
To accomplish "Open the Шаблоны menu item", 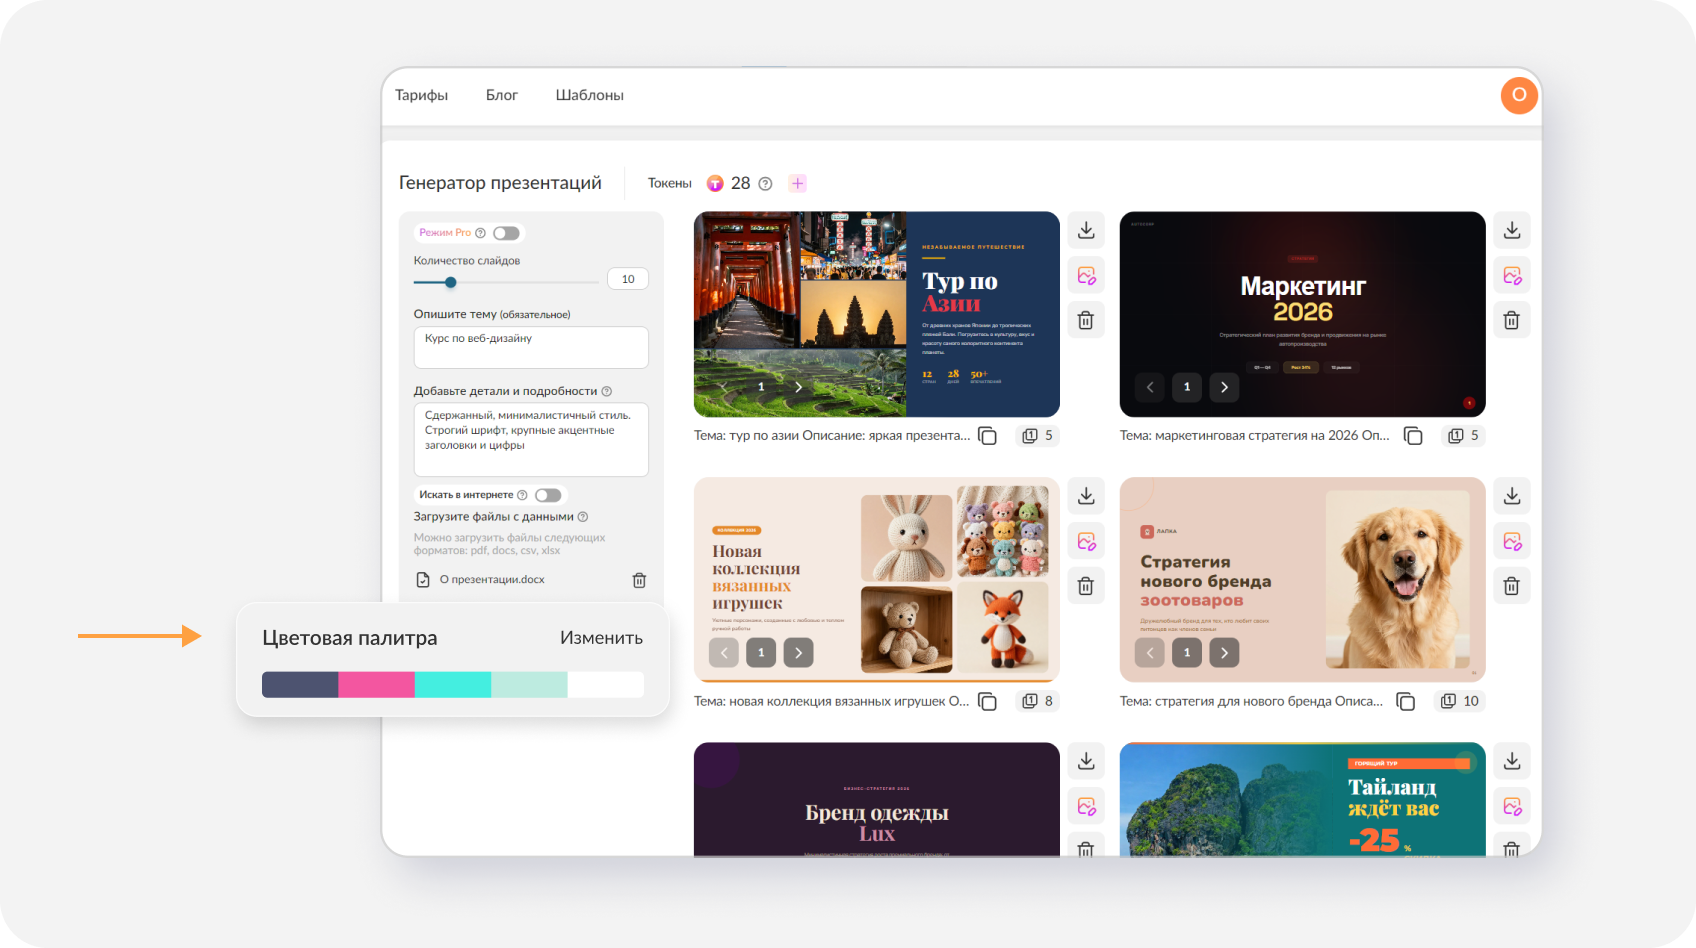I will (590, 95).
